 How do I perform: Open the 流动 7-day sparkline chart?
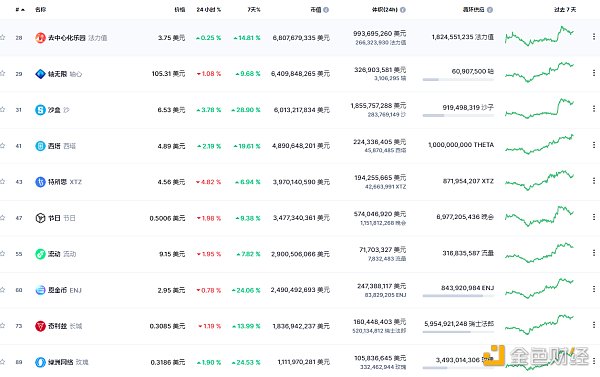(540, 252)
